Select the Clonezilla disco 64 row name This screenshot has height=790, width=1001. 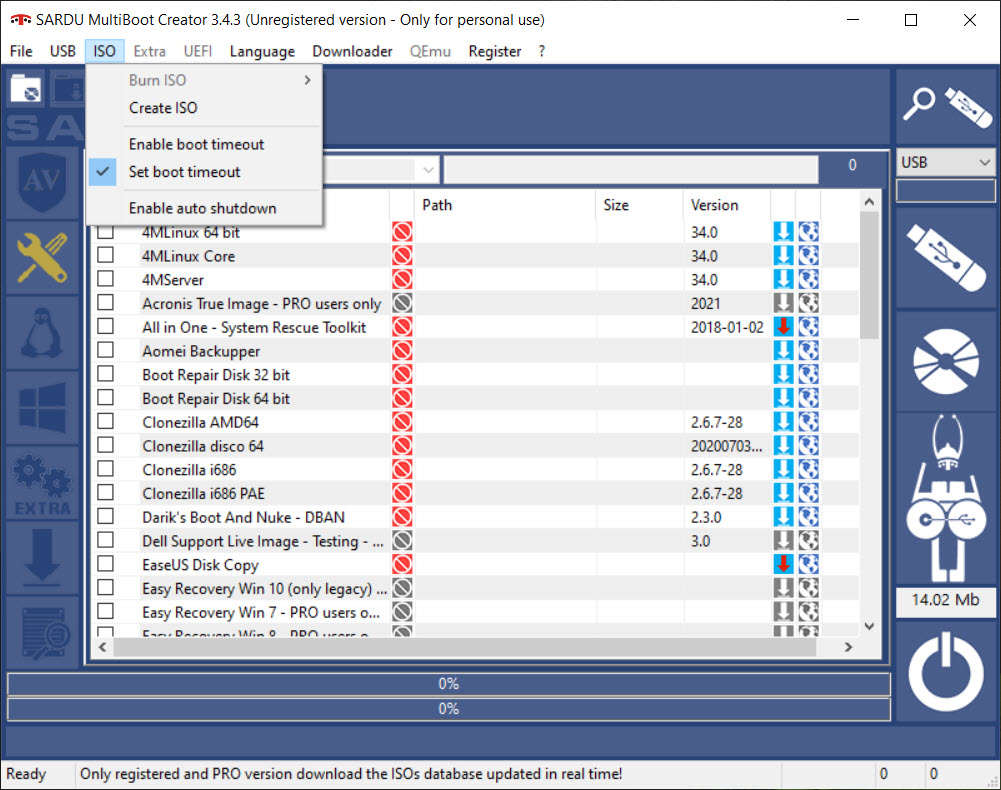203,446
